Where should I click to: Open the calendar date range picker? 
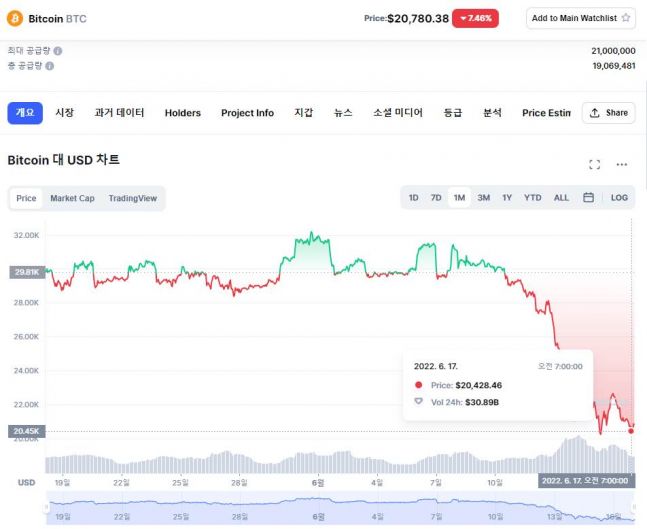click(589, 198)
